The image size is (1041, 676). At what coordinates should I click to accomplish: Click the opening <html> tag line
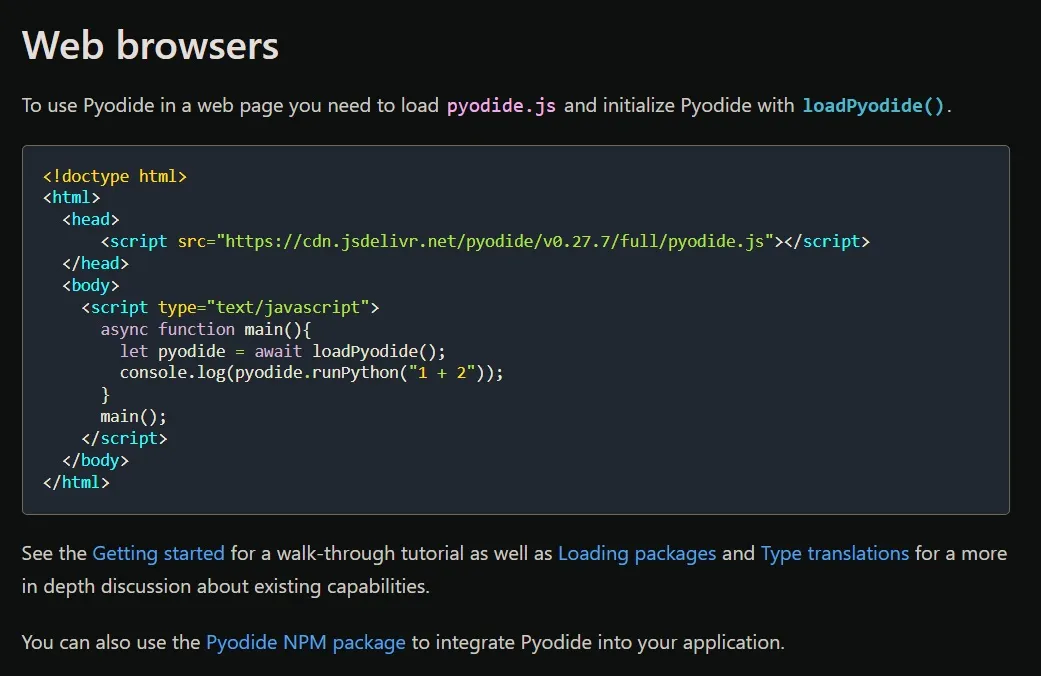pos(72,197)
